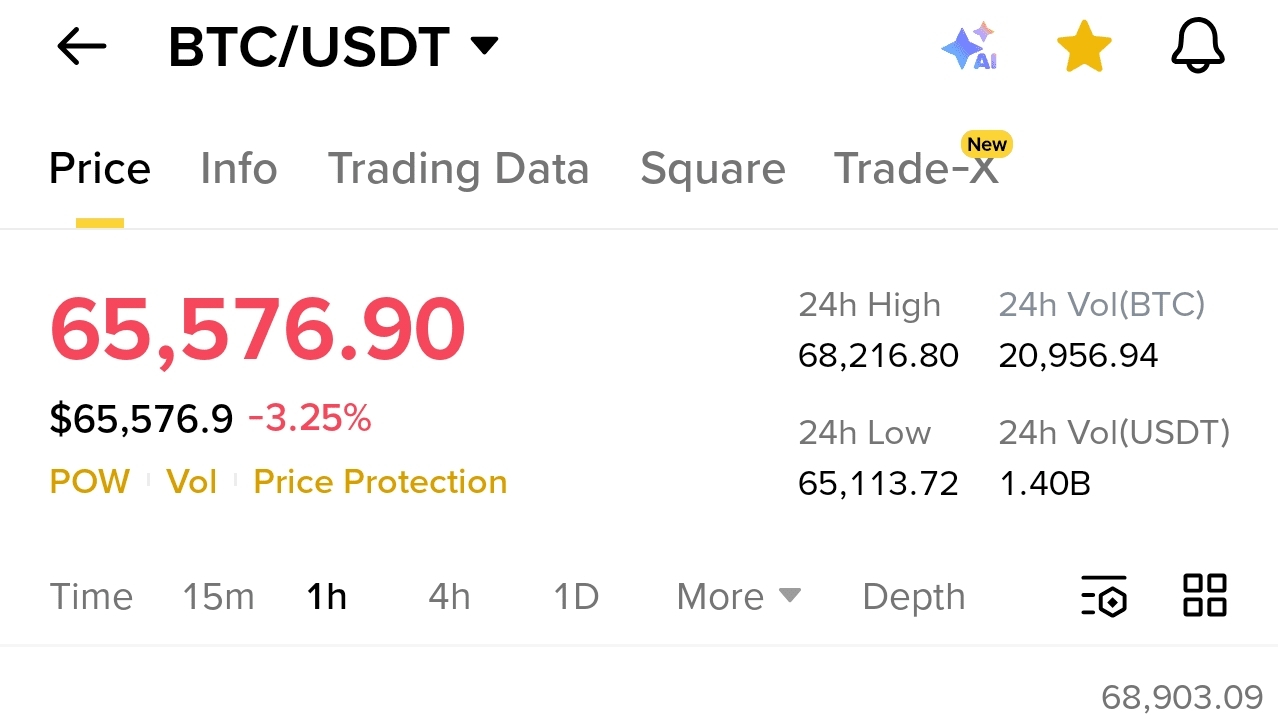Switch to the Info tab
Viewport: 1278px width, 719px height.
[x=238, y=168]
